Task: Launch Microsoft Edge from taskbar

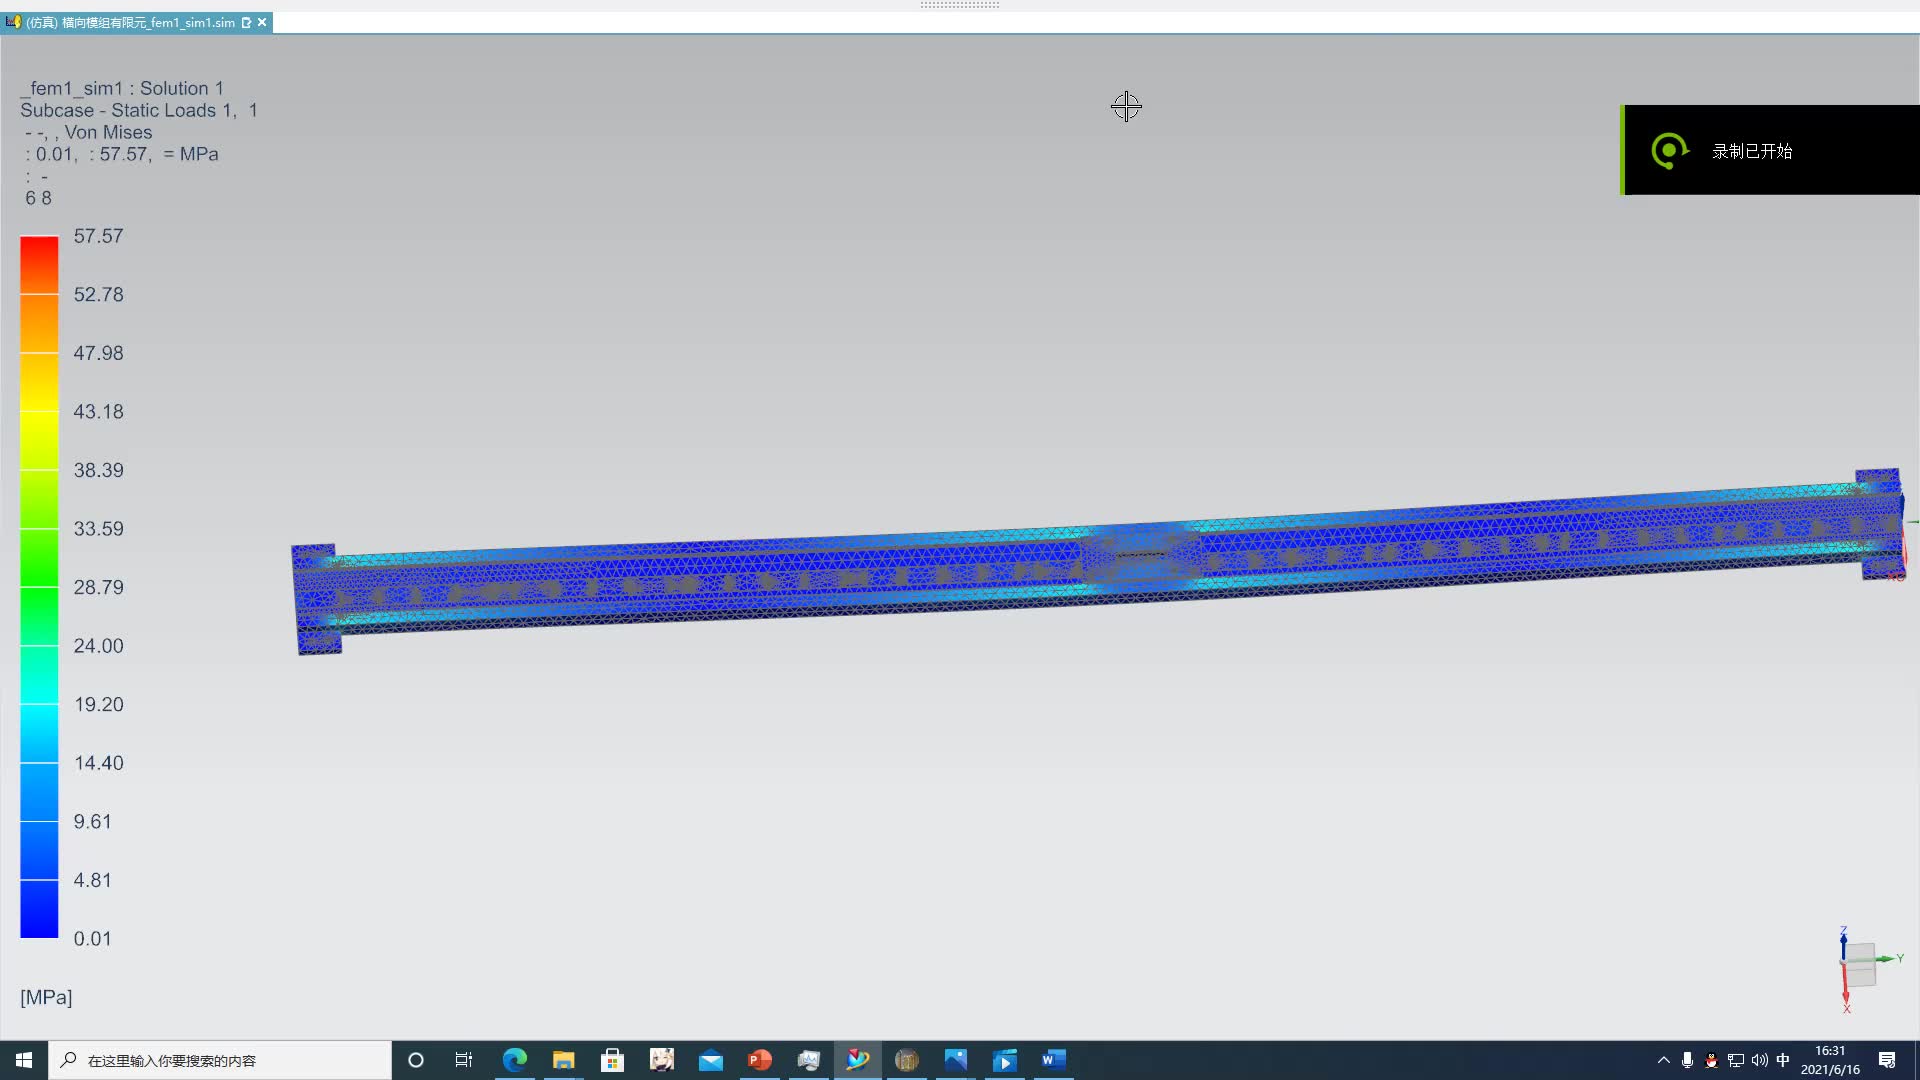Action: coord(515,1060)
